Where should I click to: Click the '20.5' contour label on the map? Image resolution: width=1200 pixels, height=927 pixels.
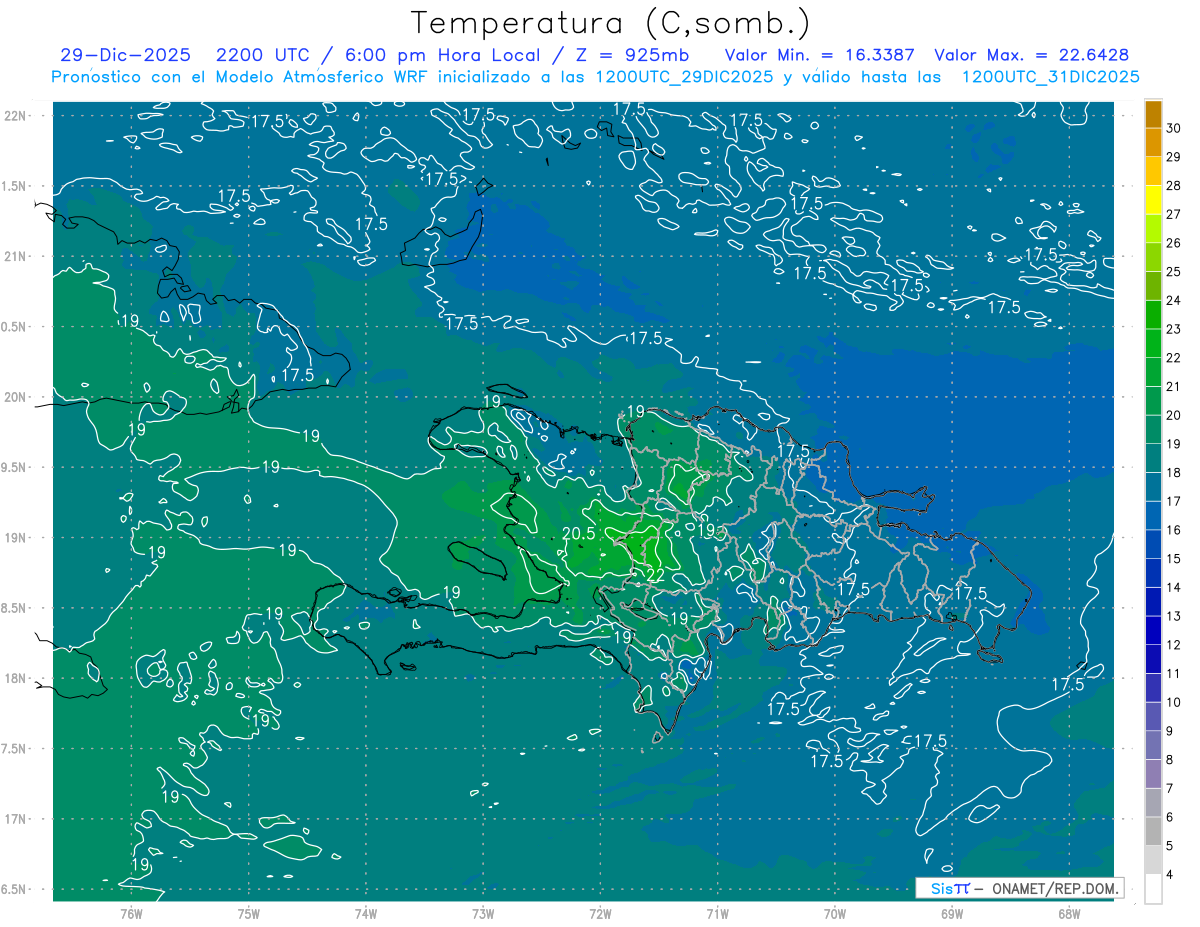579,534
